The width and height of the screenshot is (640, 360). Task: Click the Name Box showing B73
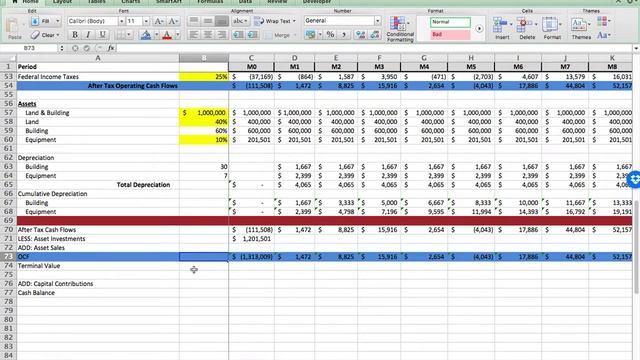pos(29,48)
